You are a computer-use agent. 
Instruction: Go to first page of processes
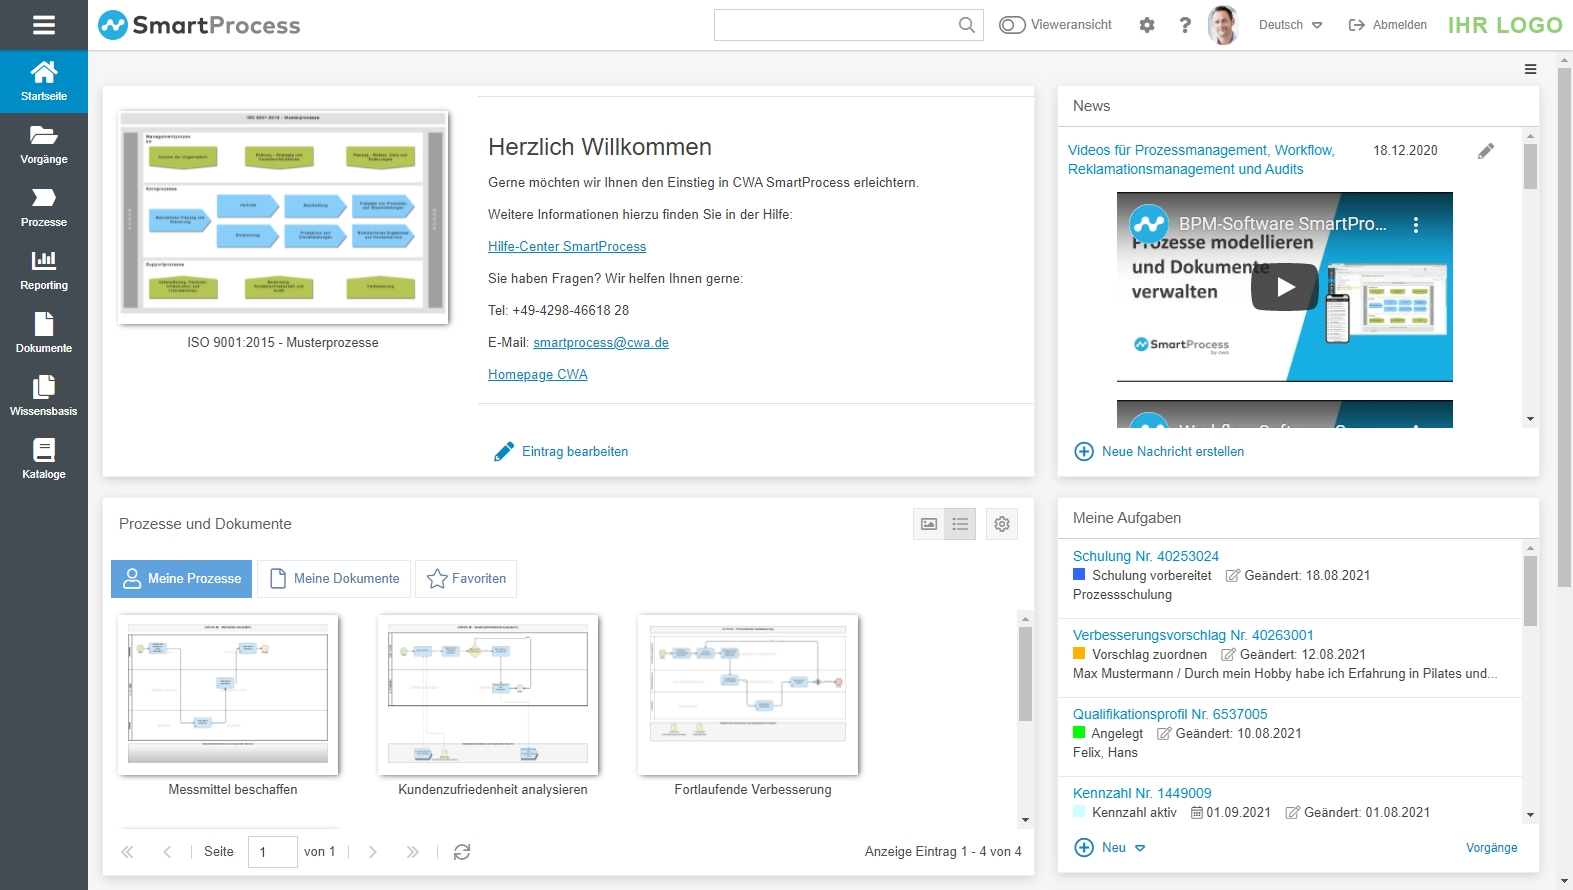127,852
